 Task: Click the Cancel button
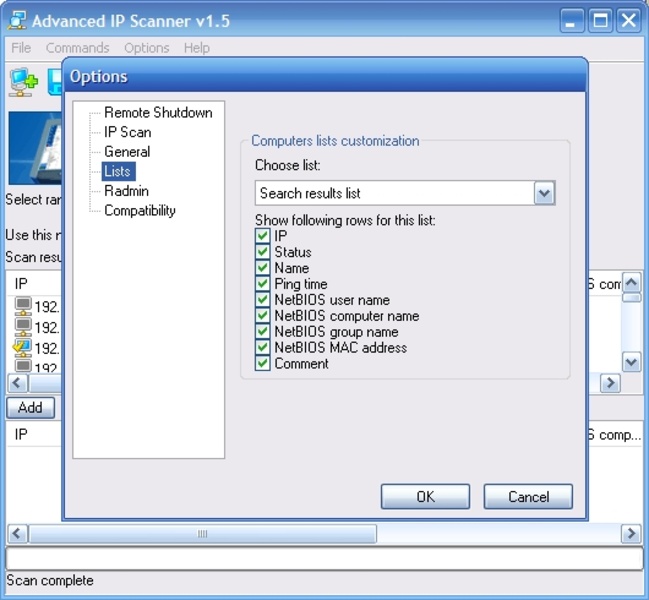pyautogui.click(x=528, y=496)
